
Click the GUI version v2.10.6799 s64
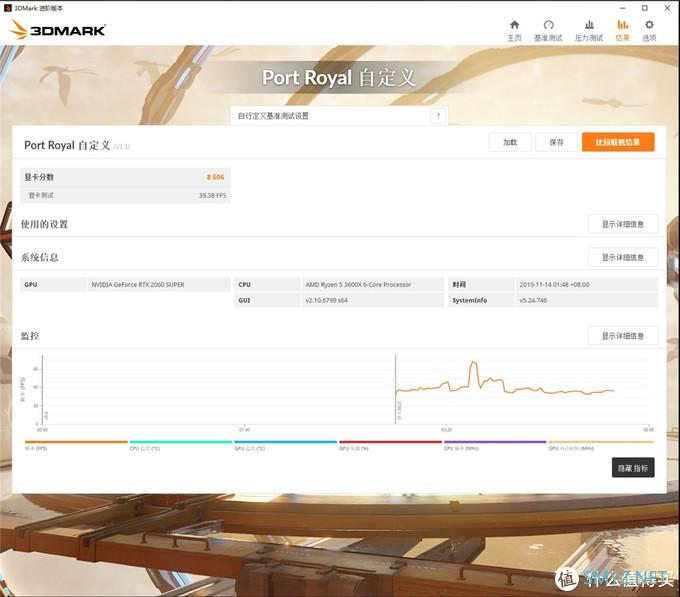click(x=327, y=300)
